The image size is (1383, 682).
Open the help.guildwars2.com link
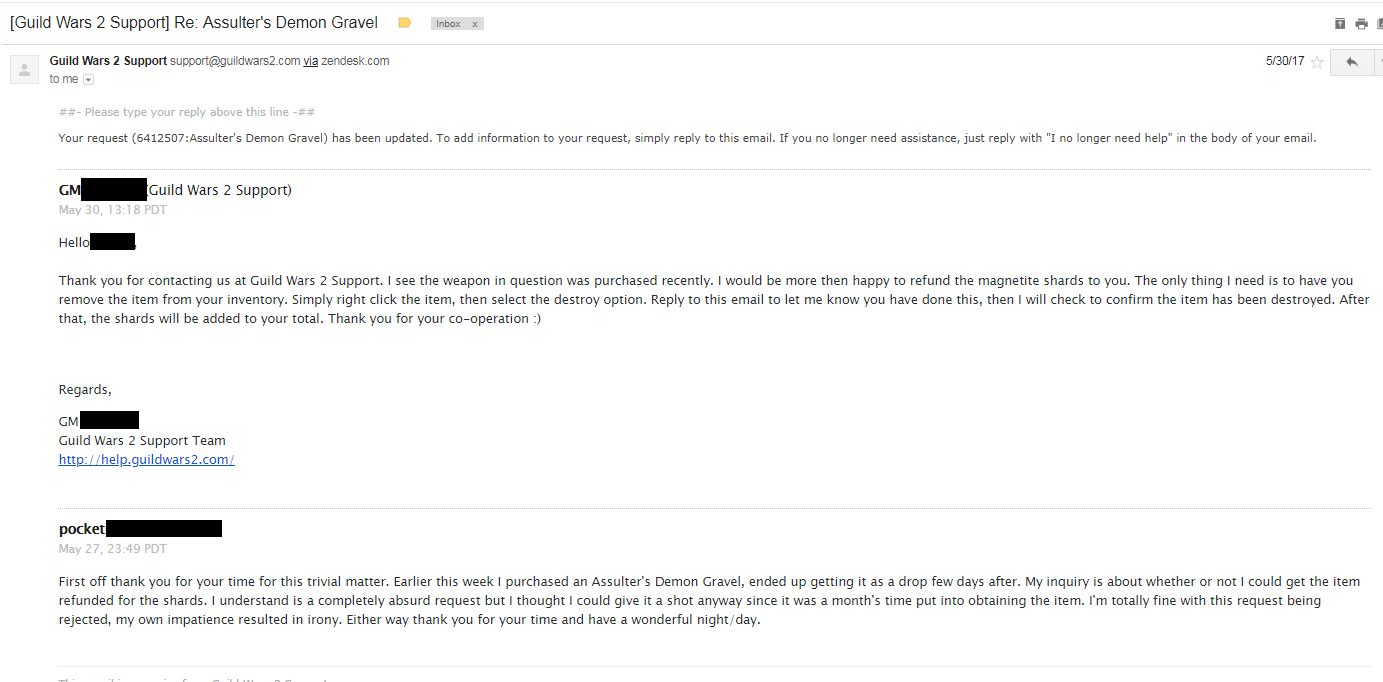[x=146, y=460]
